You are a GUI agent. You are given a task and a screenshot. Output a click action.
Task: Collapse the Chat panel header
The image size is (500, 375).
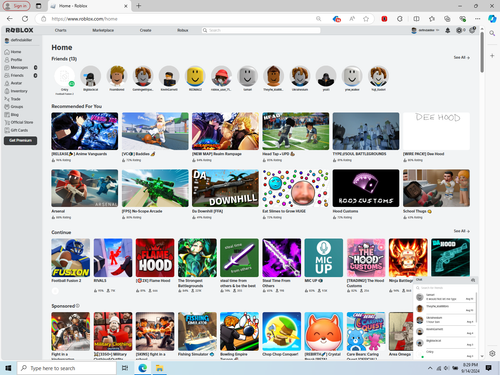pos(446,280)
